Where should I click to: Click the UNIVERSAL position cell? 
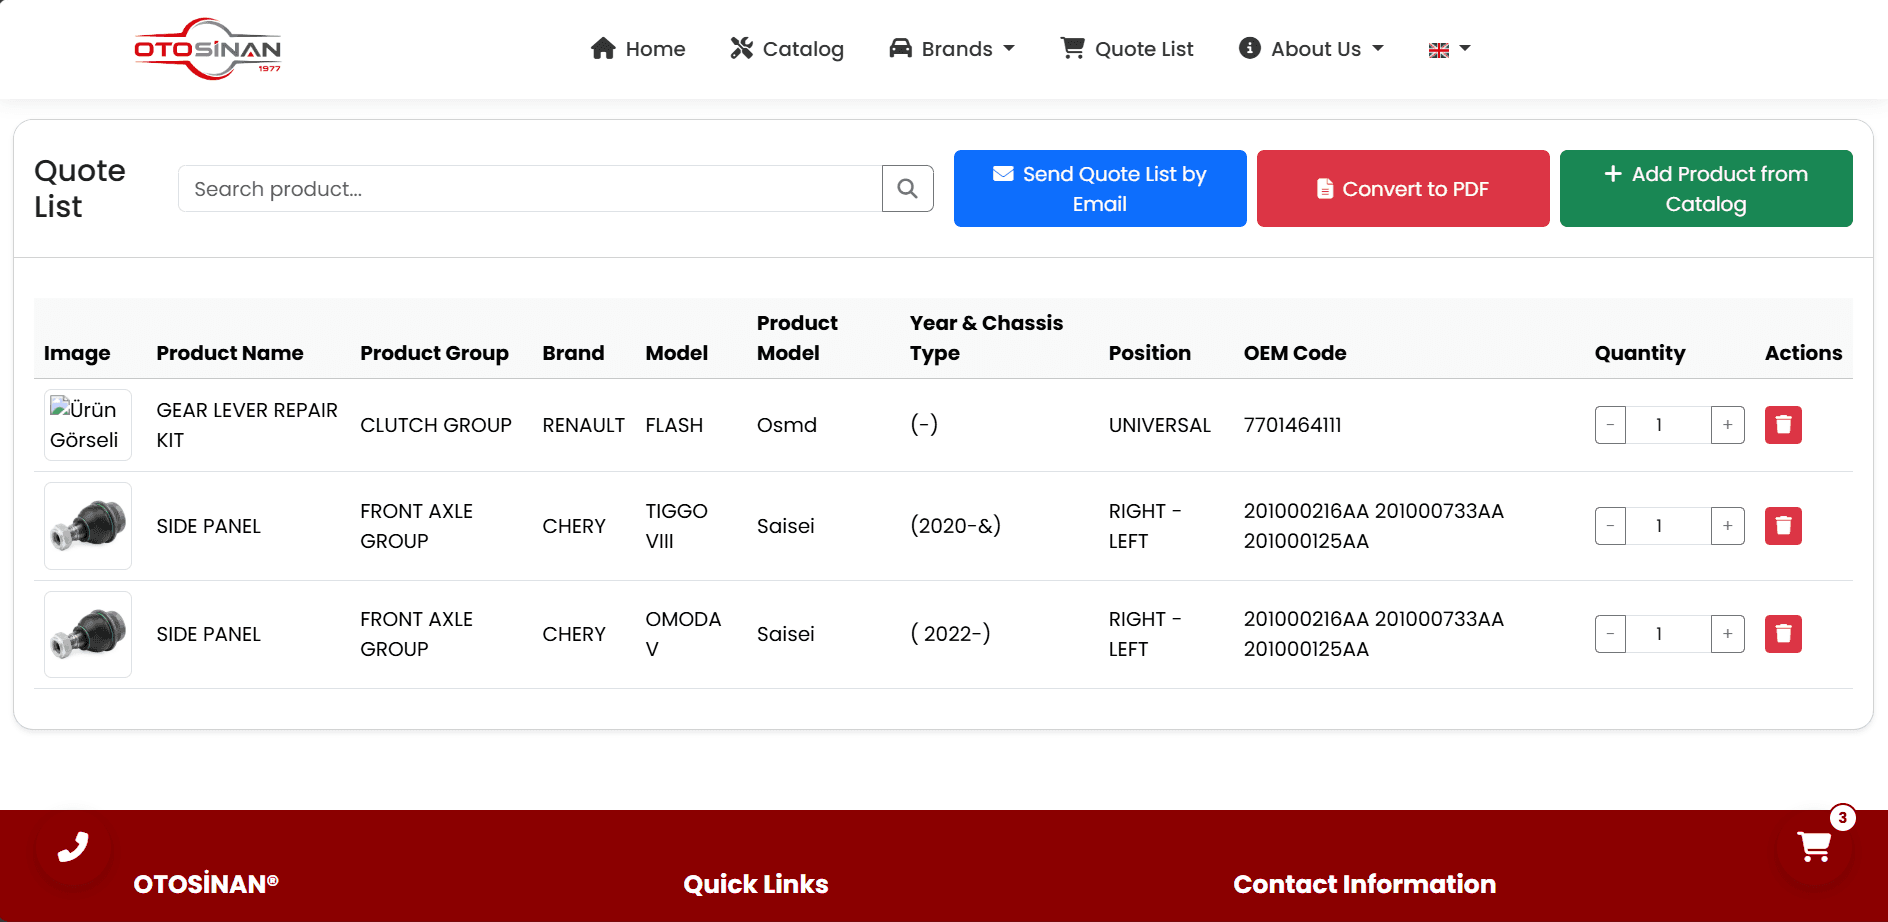(1159, 425)
